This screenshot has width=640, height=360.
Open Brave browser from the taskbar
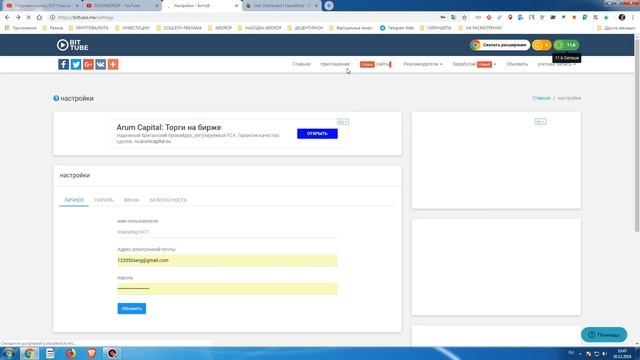(92, 353)
